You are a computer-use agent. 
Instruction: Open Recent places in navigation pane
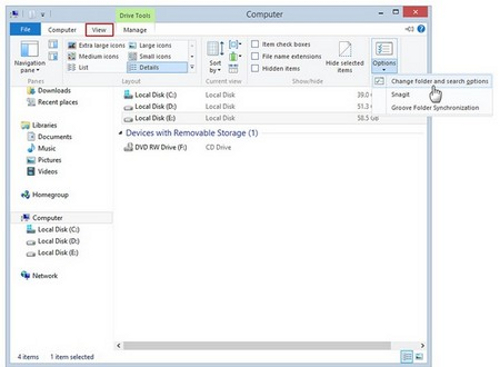tap(52, 102)
